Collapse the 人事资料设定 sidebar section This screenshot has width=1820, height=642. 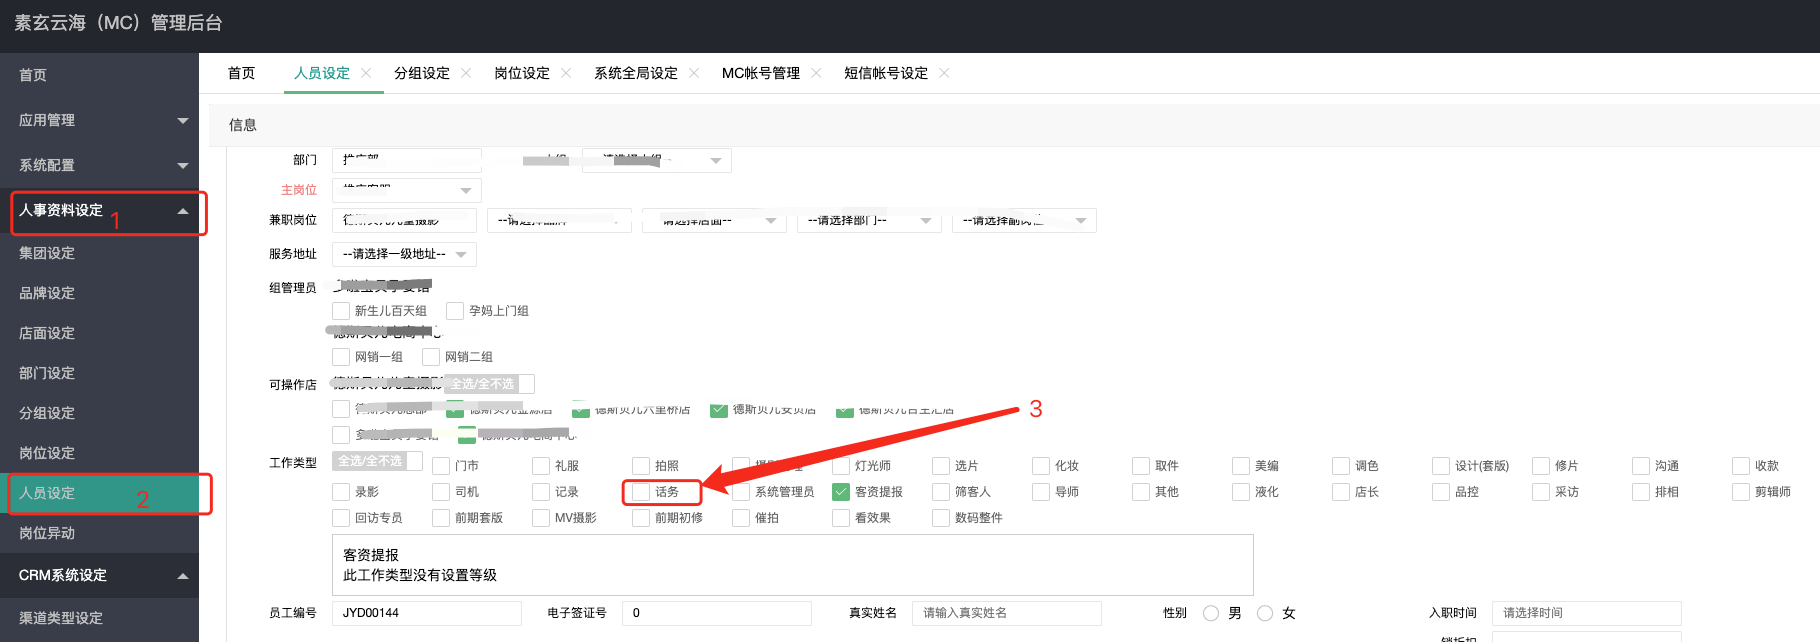point(182,211)
